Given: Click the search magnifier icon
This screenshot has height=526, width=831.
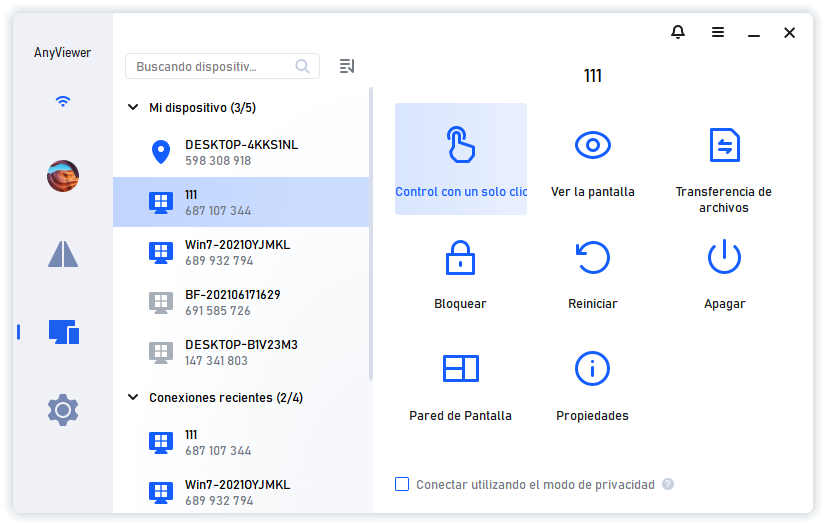Looking at the screenshot, I should [x=303, y=66].
